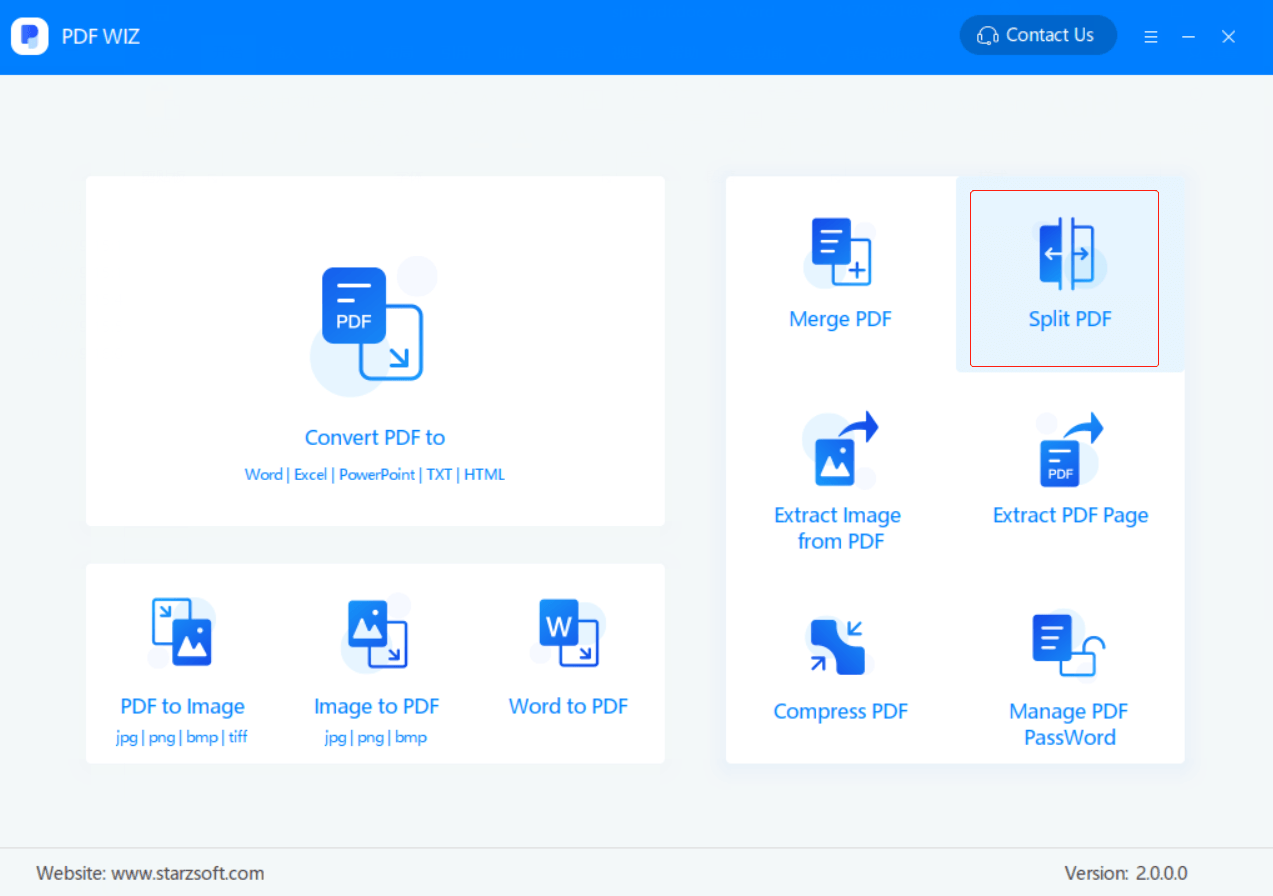The width and height of the screenshot is (1273, 896).
Task: Open the hamburger menu
Action: click(x=1150, y=36)
